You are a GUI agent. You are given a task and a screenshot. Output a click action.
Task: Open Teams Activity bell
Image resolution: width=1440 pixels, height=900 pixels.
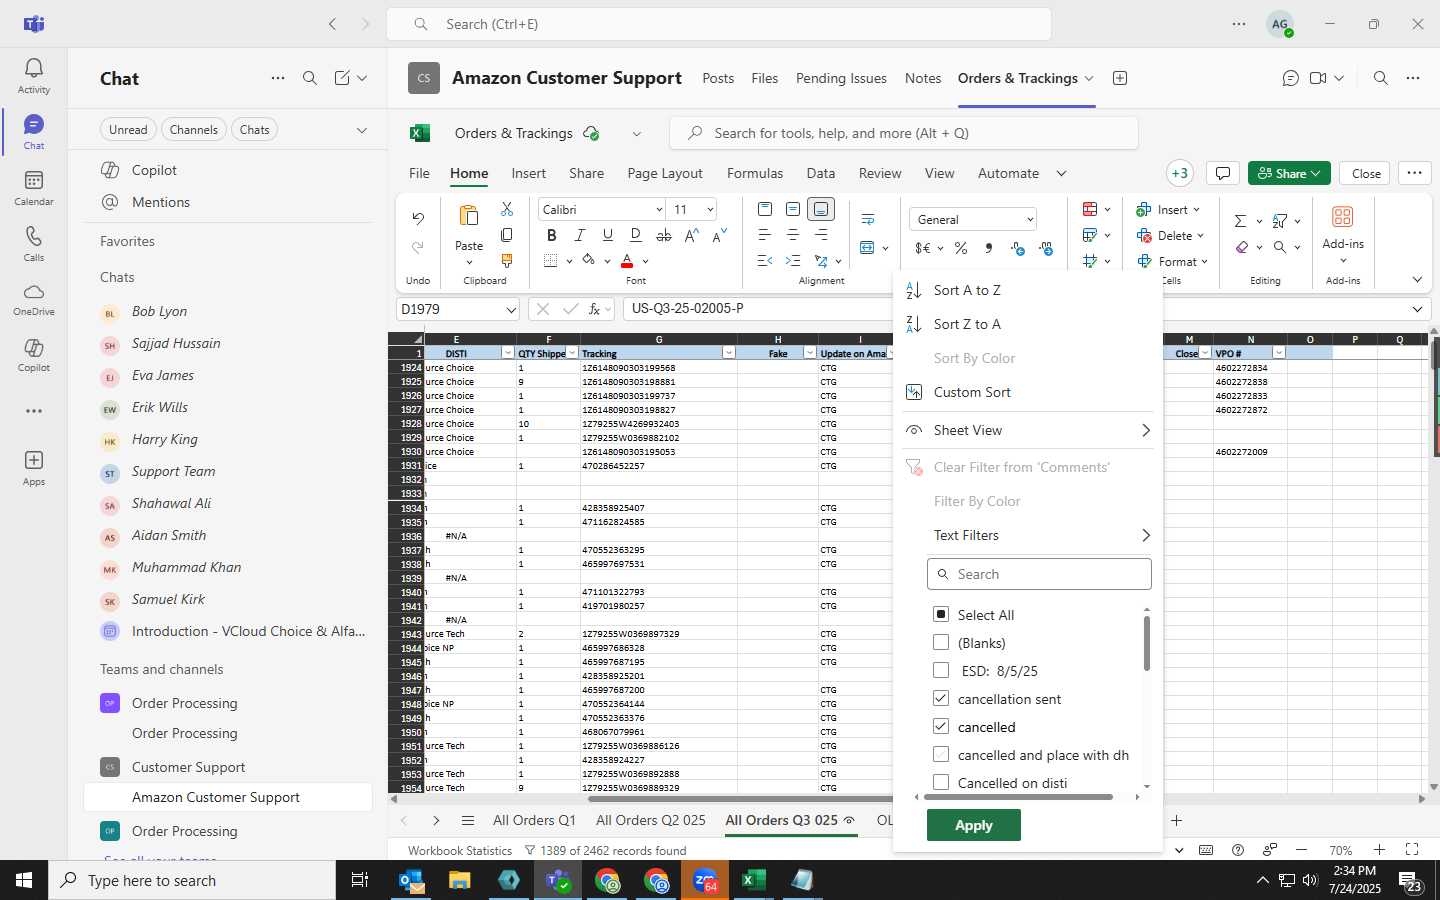pyautogui.click(x=33, y=75)
